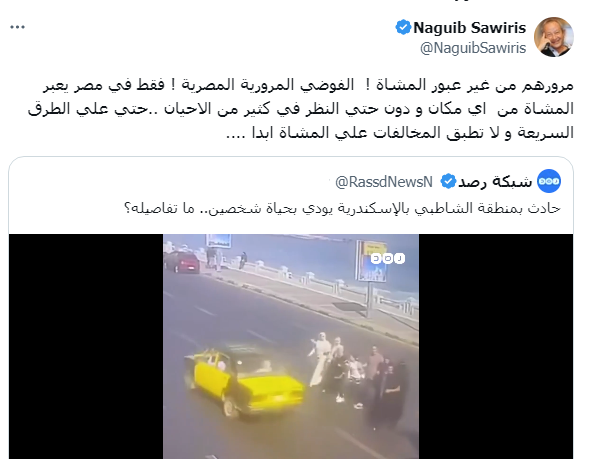The height and width of the screenshot is (459, 590).
Task: Click the blue verified badge beside Naguib Sawiris
Action: (x=403, y=28)
